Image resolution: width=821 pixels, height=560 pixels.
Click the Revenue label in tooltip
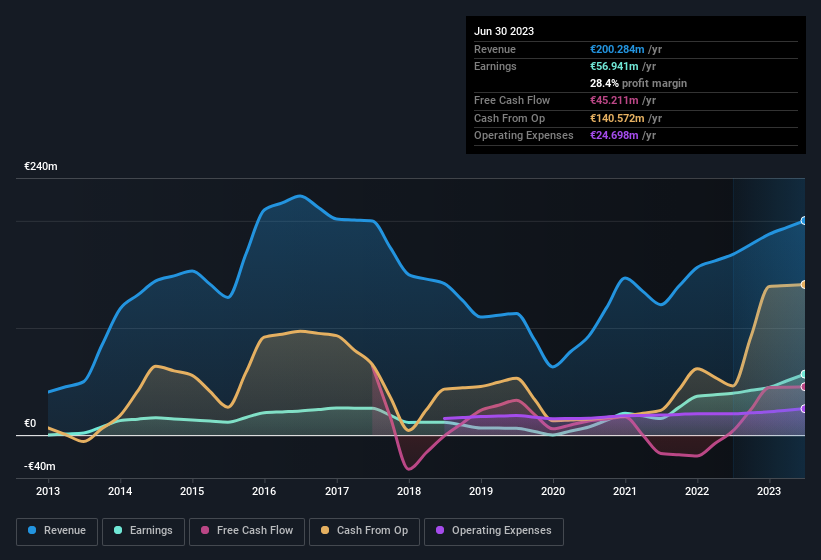tap(495, 49)
